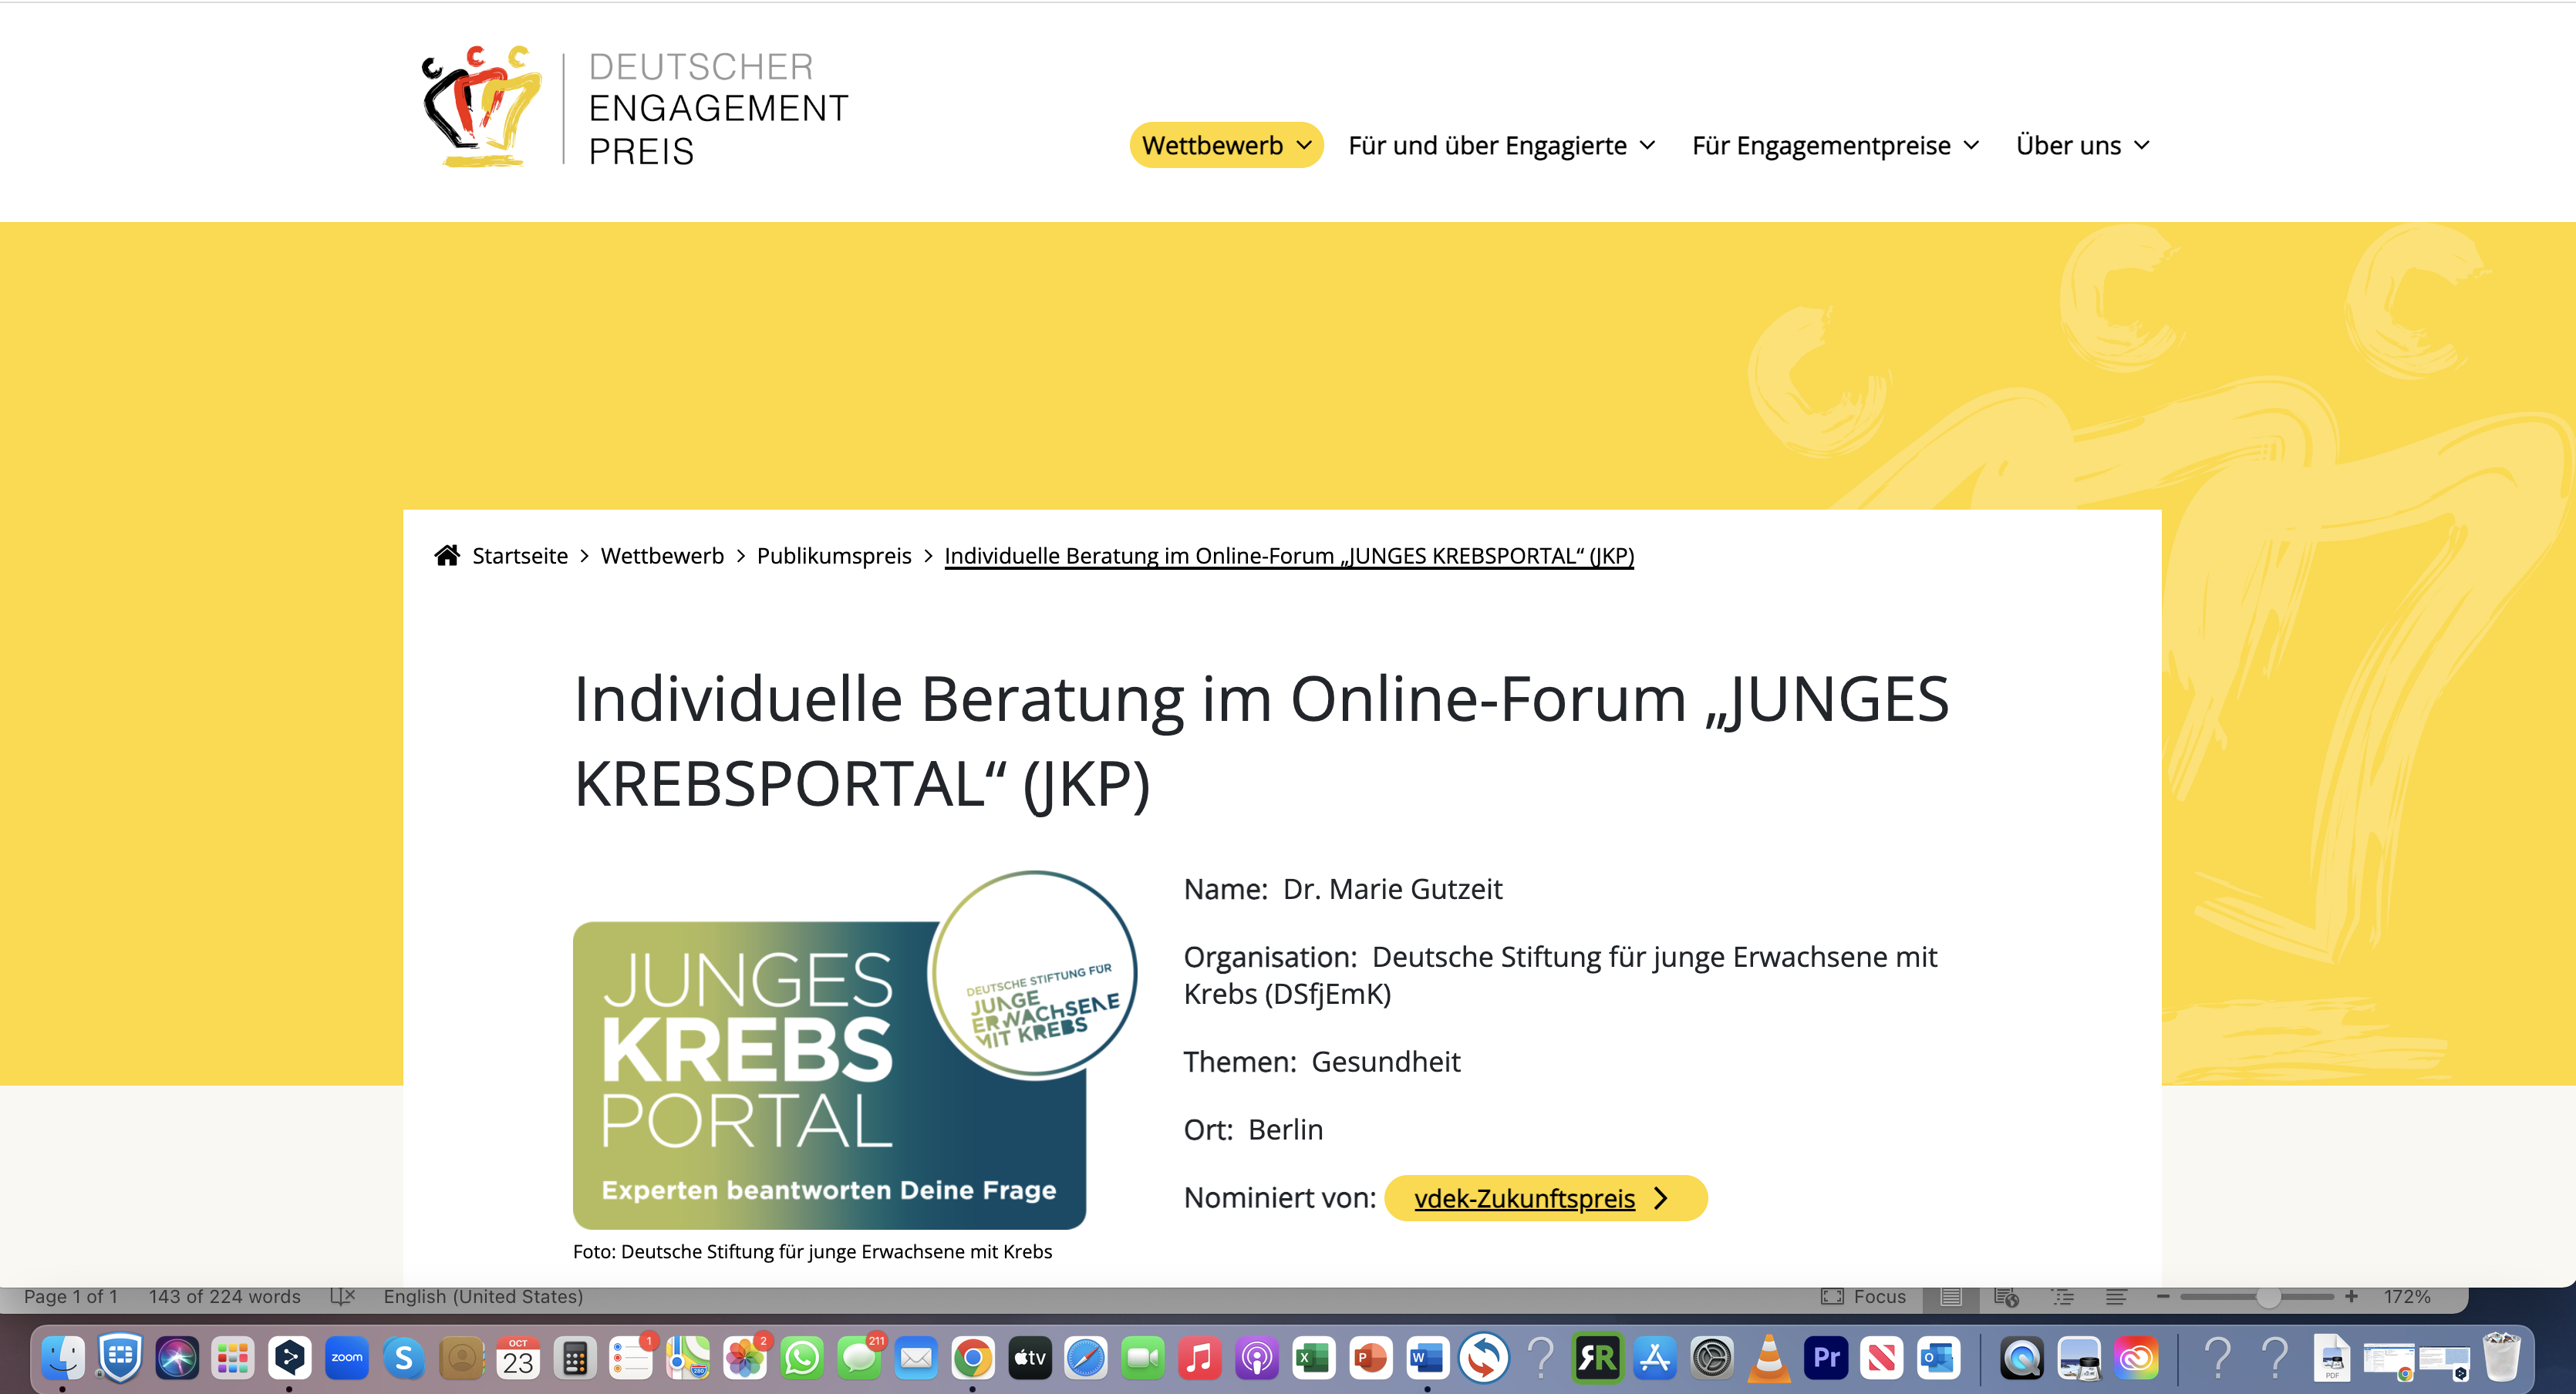The height and width of the screenshot is (1394, 2576).
Task: Launch Microsoft Excel from the dock
Action: click(1314, 1357)
